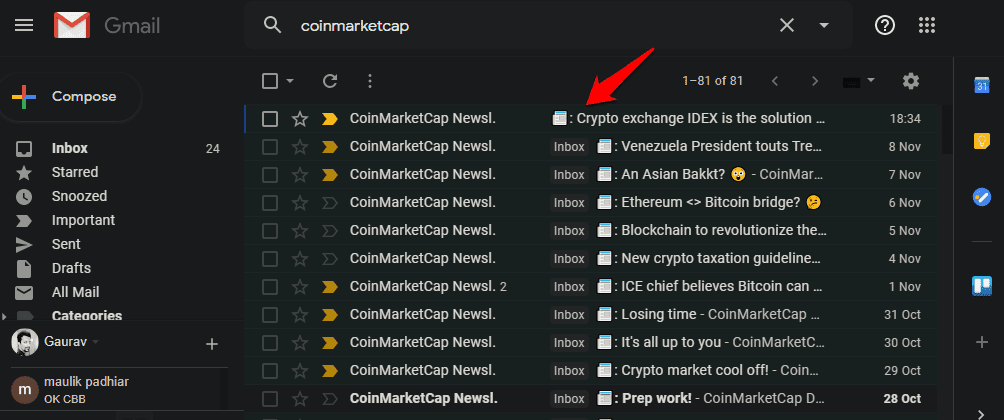Show search options dropdown arrow
Screen dimensions: 1004x420
pyautogui.click(x=824, y=25)
